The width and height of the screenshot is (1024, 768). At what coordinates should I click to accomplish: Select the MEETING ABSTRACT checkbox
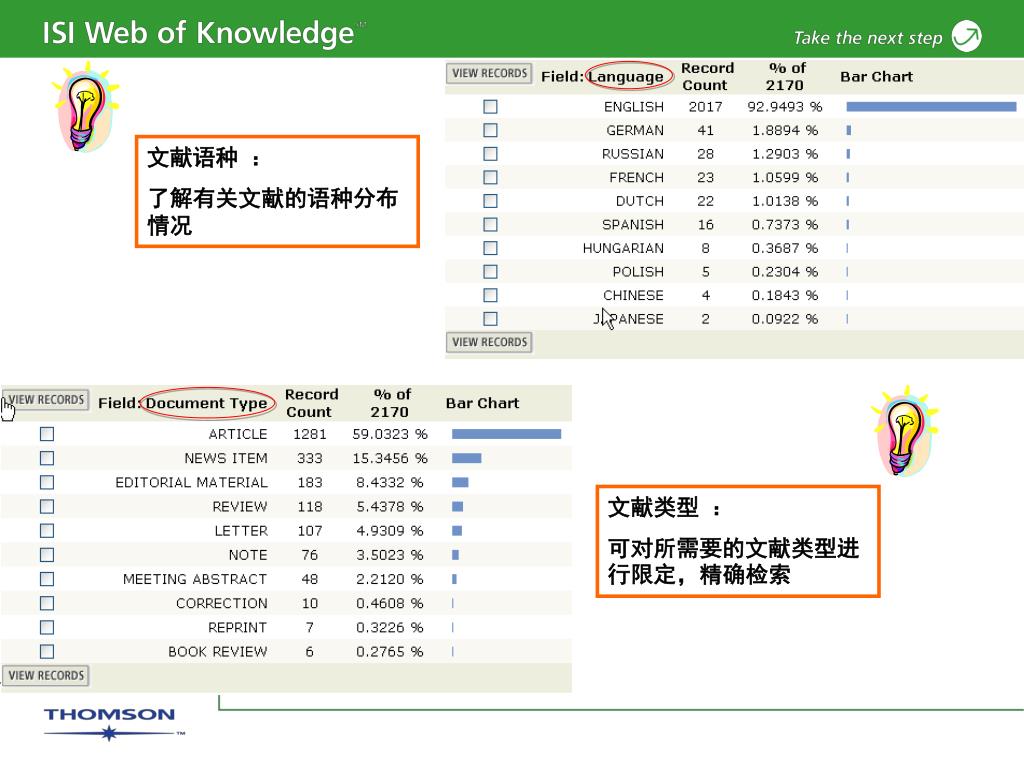pyautogui.click(x=47, y=579)
